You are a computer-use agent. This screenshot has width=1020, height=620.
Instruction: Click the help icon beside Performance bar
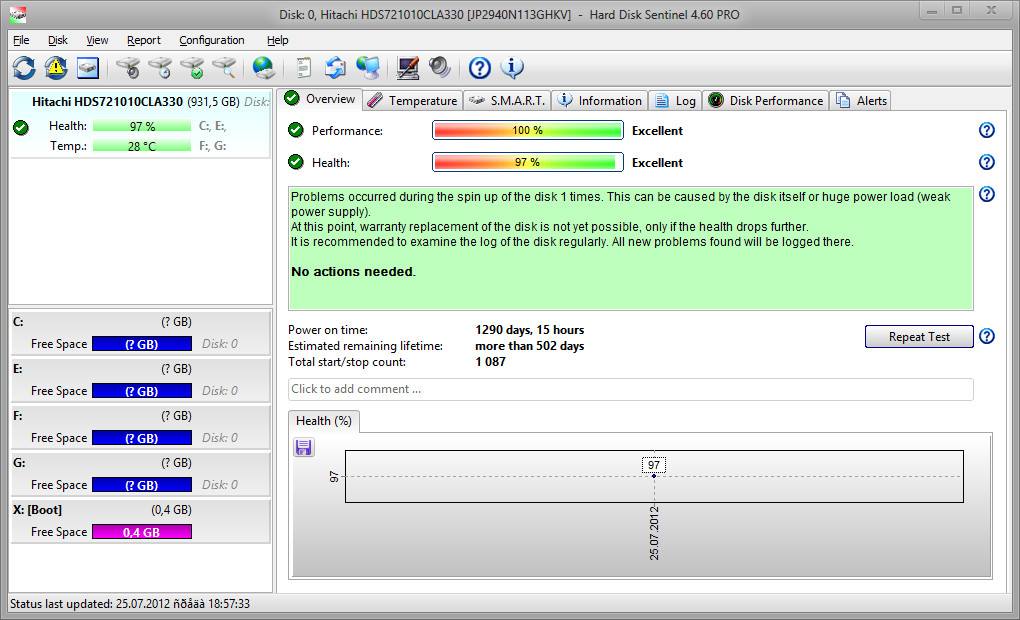tap(986, 130)
